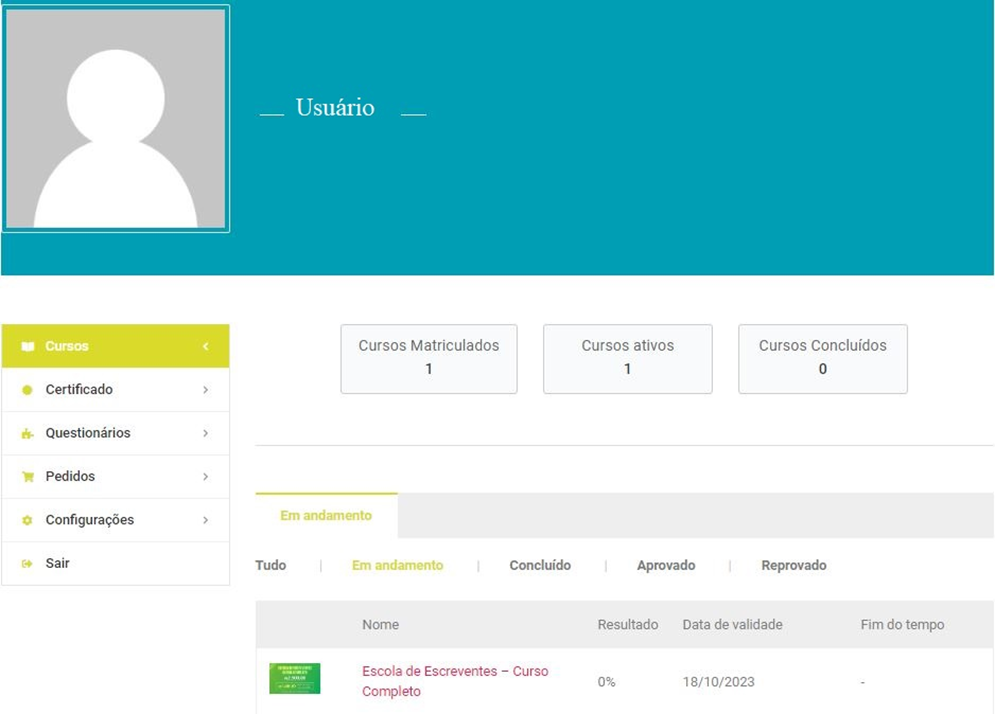Filter courses by Concluído
Screen dimensions: 995x714
click(x=540, y=565)
